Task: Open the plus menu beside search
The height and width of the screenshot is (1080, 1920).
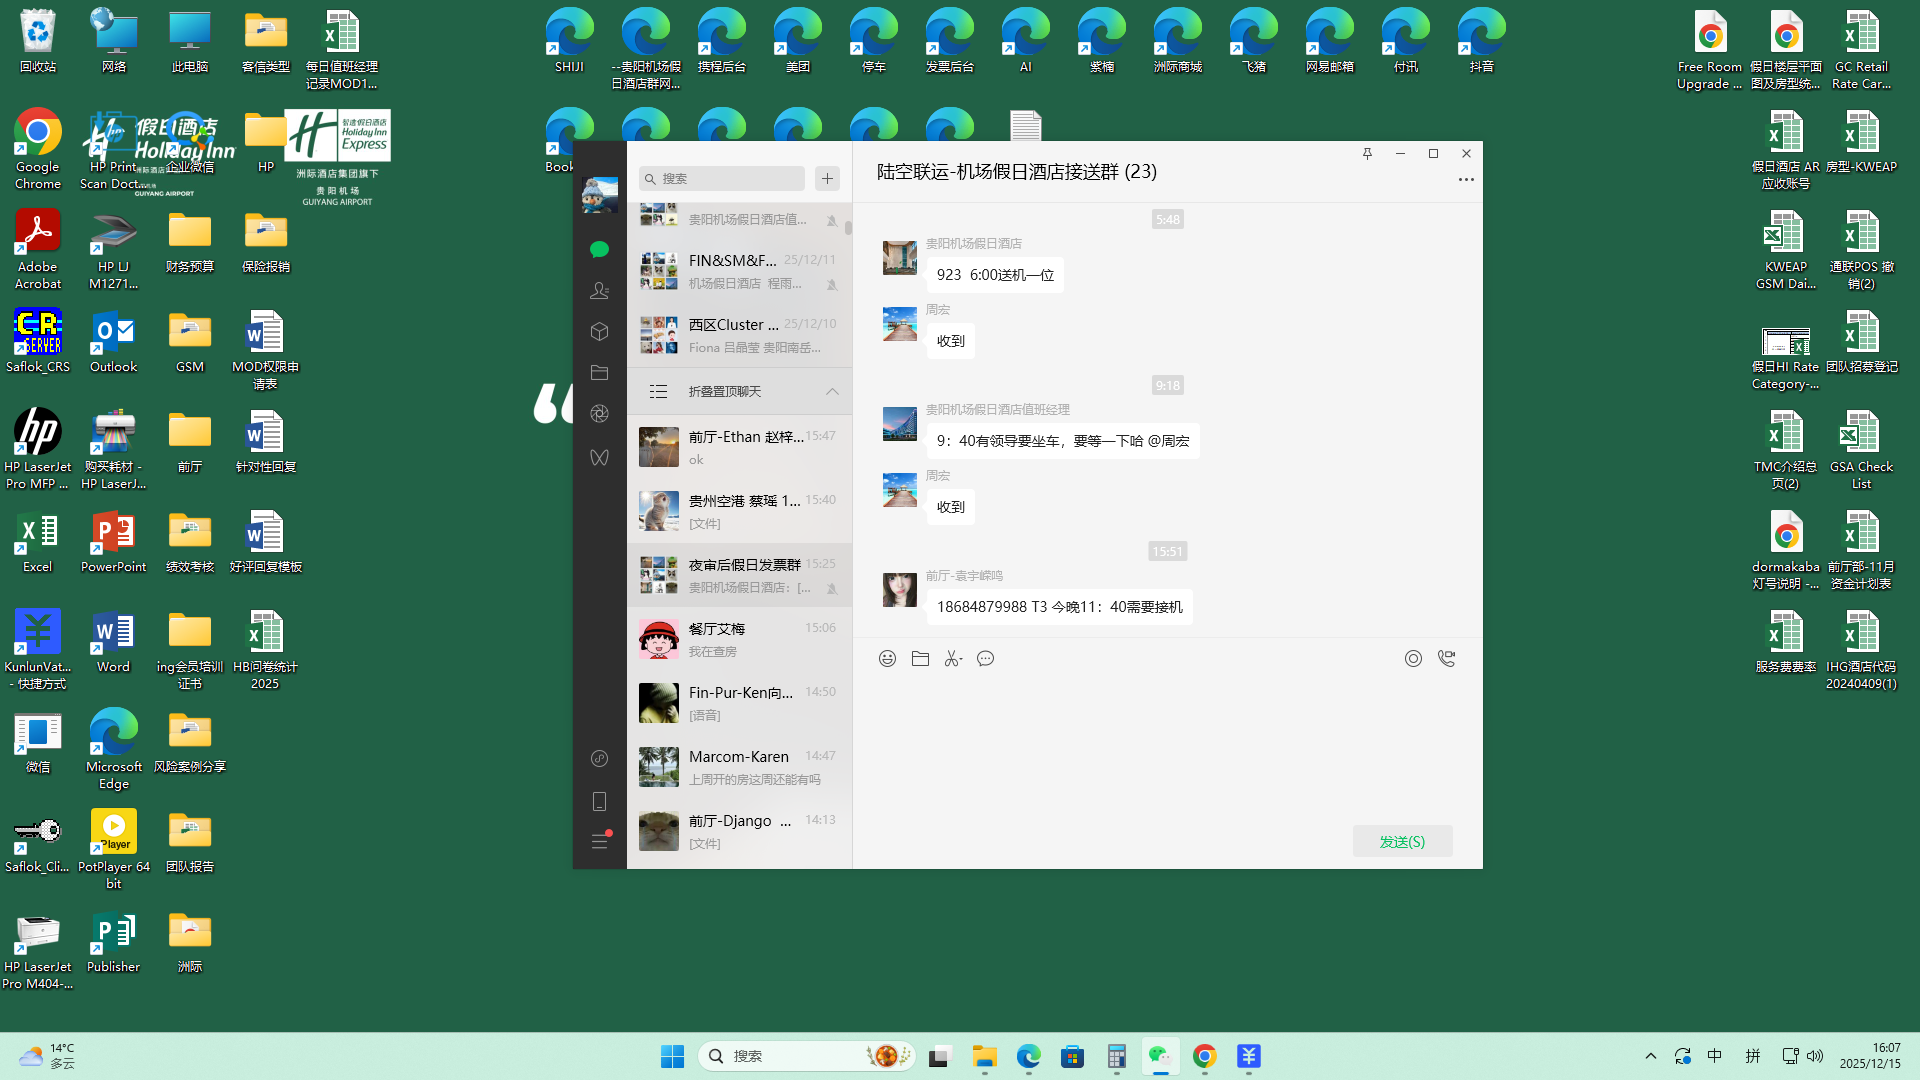Action: pos(827,179)
